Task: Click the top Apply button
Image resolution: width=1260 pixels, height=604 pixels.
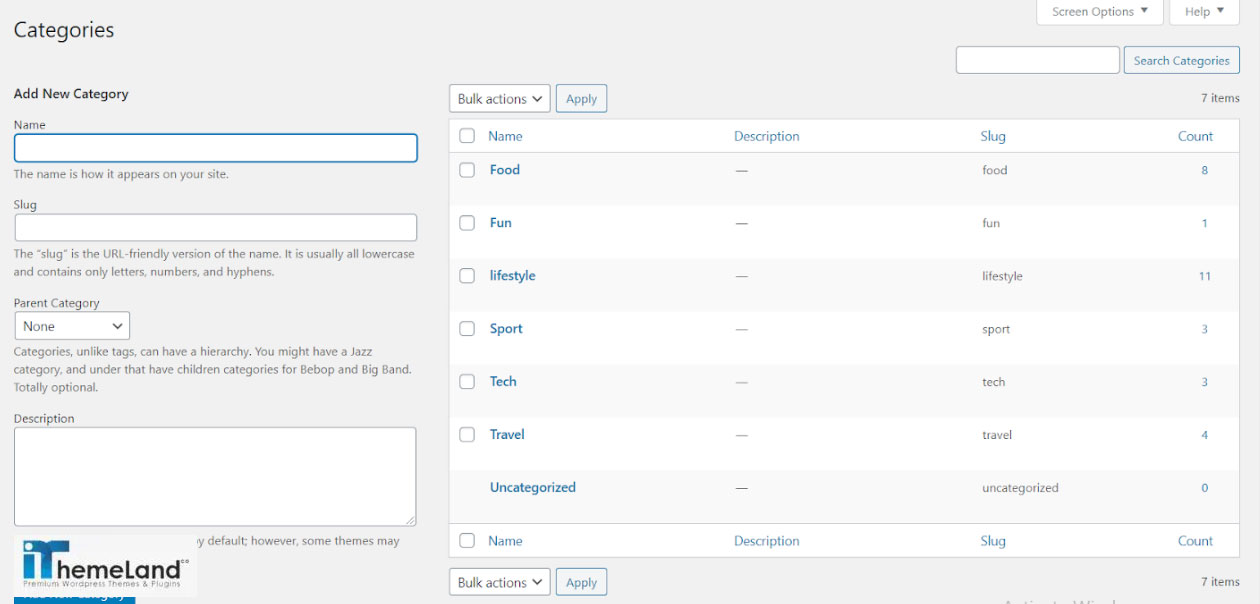Action: 581,99
